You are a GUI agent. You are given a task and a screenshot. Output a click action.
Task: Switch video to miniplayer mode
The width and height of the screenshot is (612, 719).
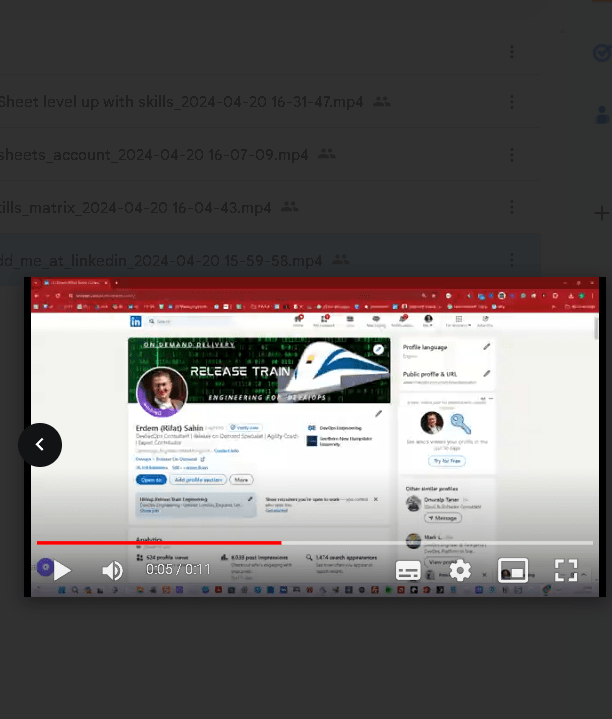point(513,570)
